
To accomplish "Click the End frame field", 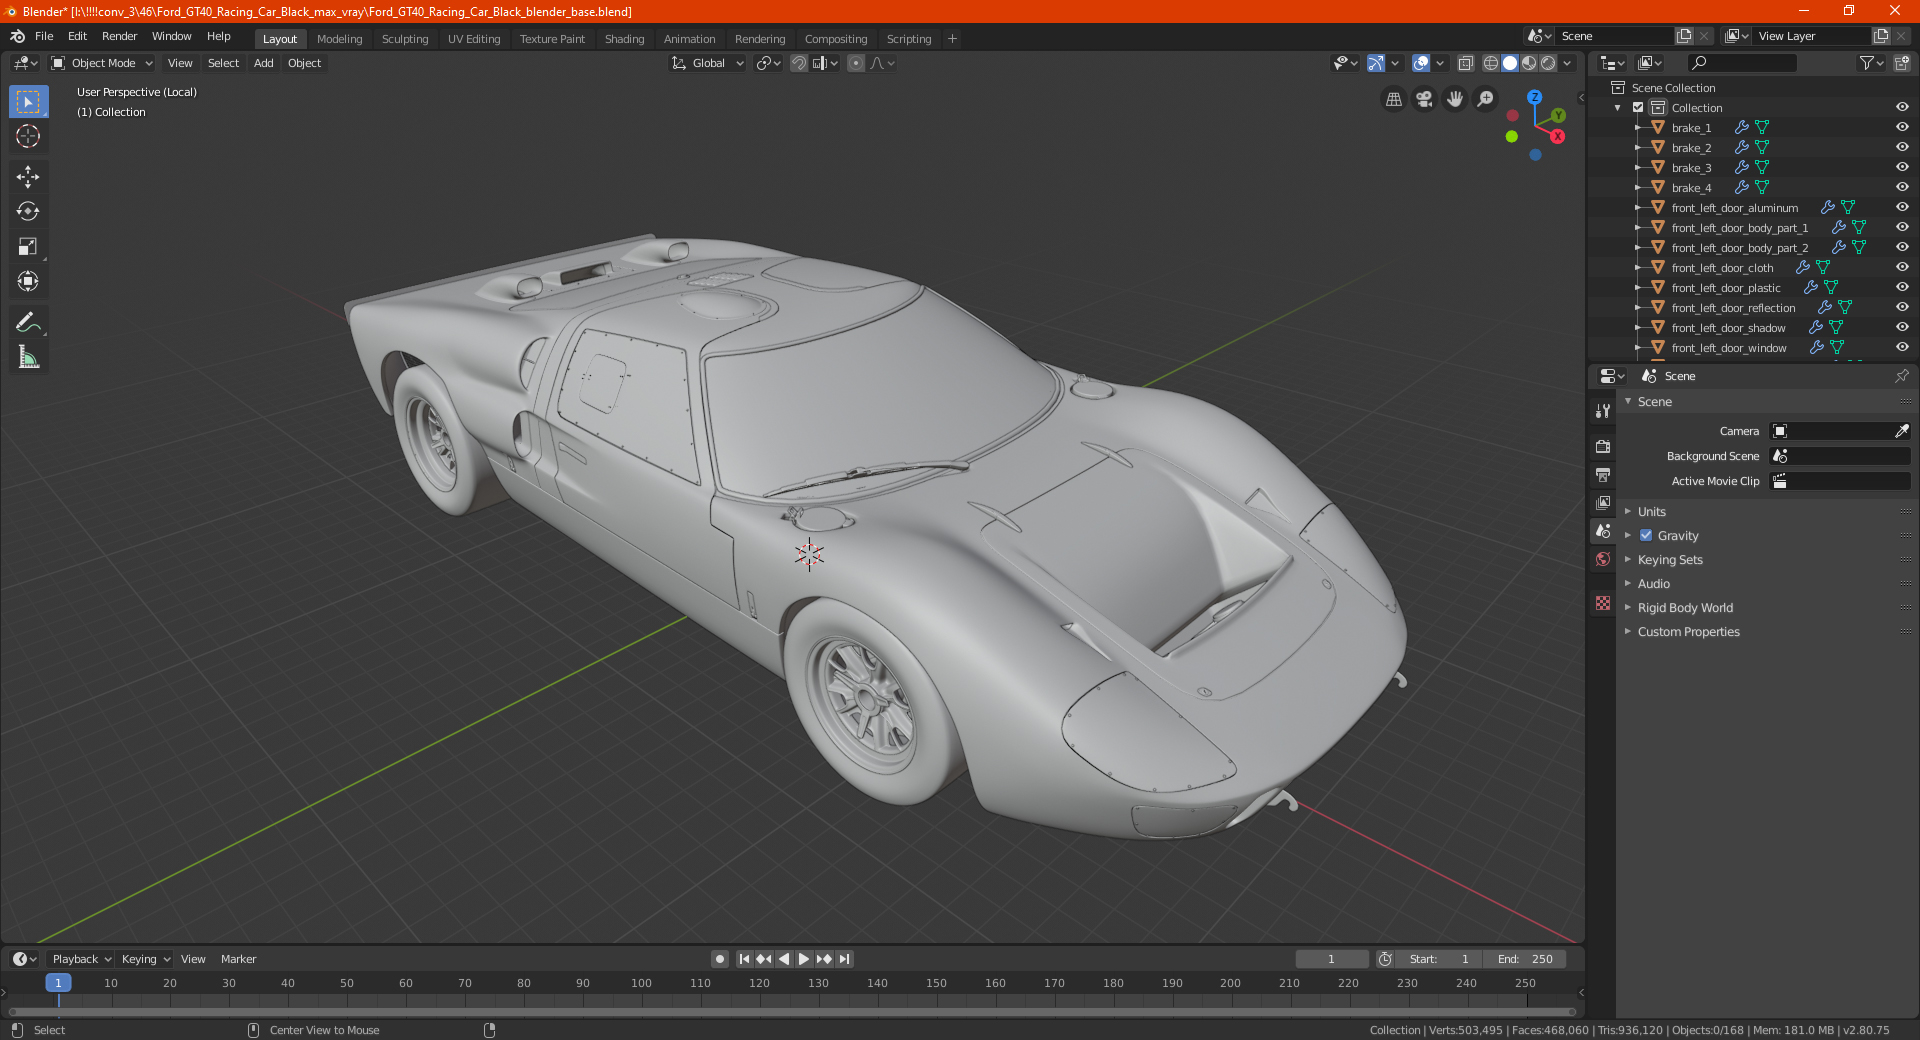I will click(1524, 959).
